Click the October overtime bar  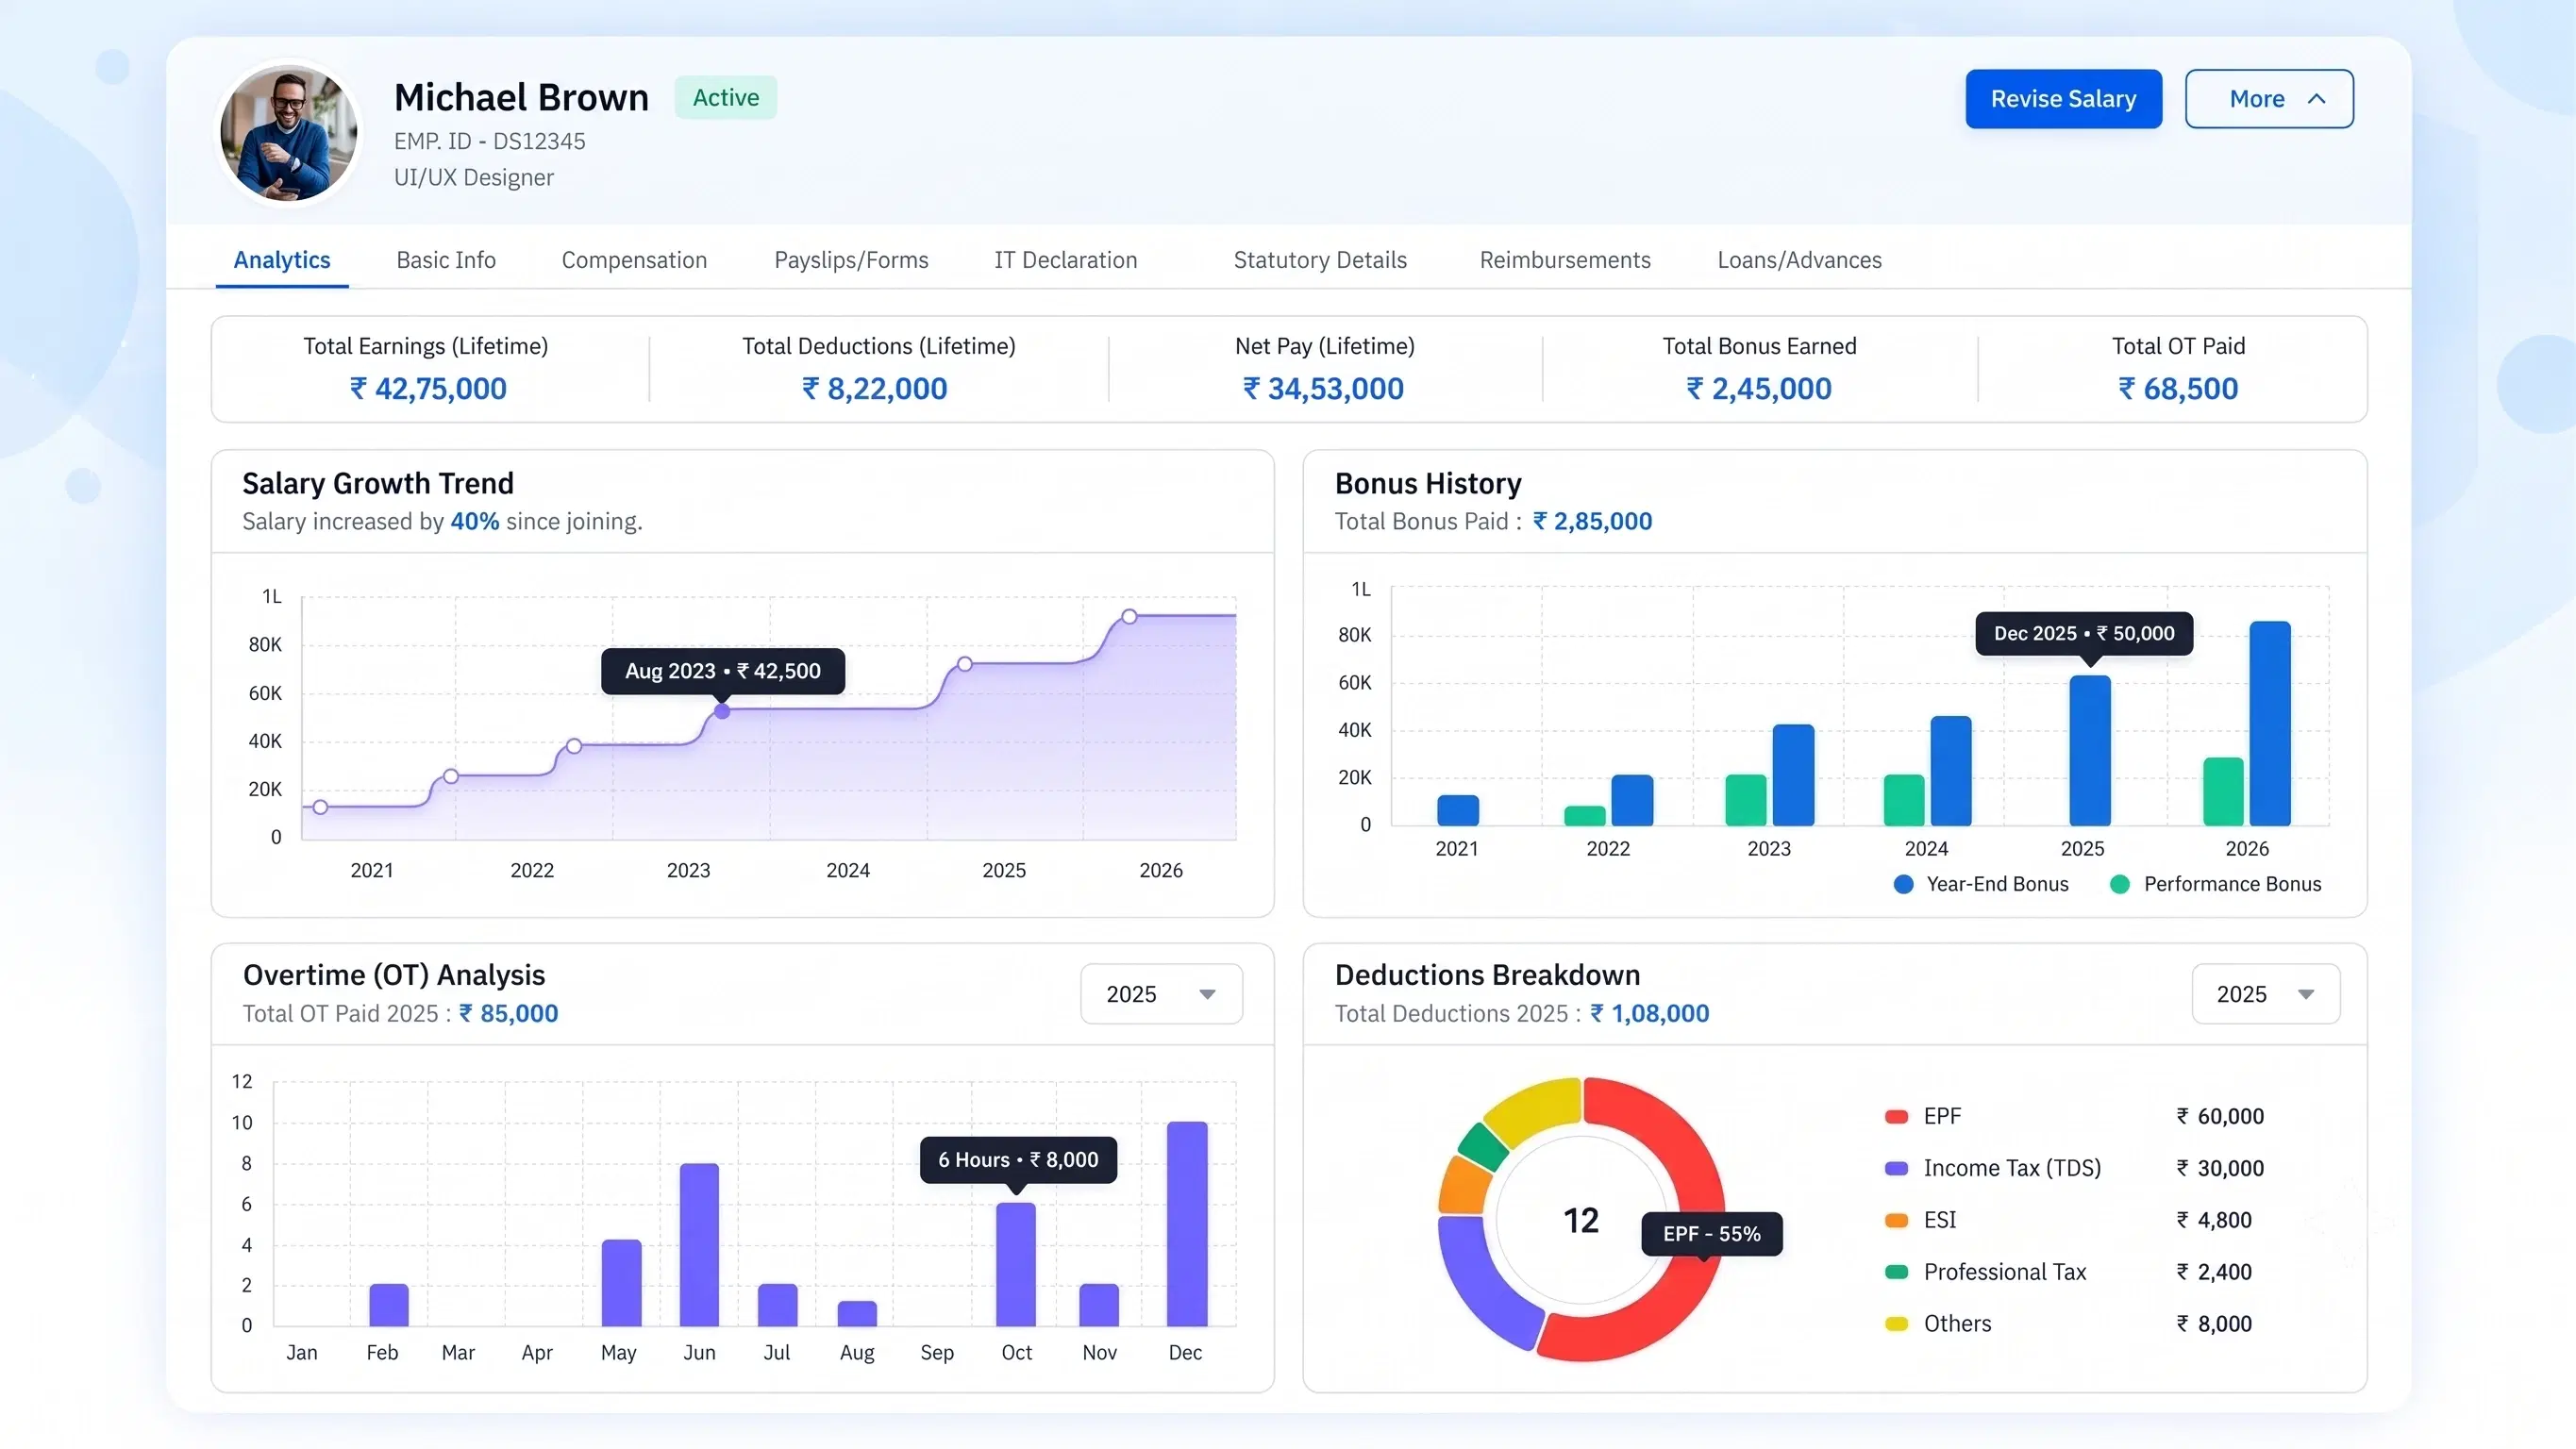pos(1016,1264)
